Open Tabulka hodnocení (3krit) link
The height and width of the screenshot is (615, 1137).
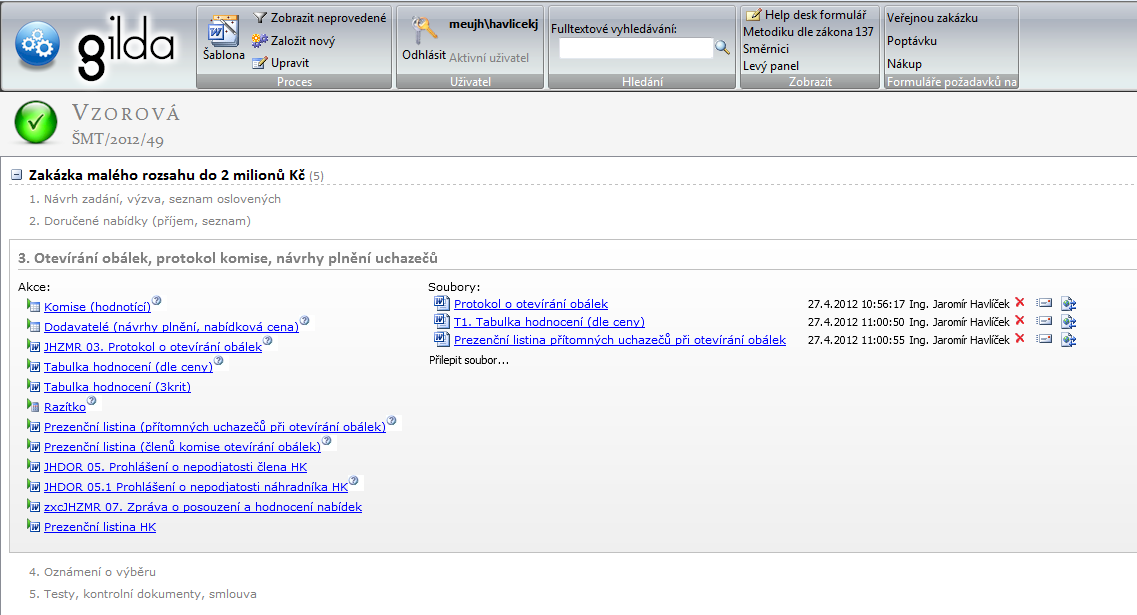tap(117, 387)
